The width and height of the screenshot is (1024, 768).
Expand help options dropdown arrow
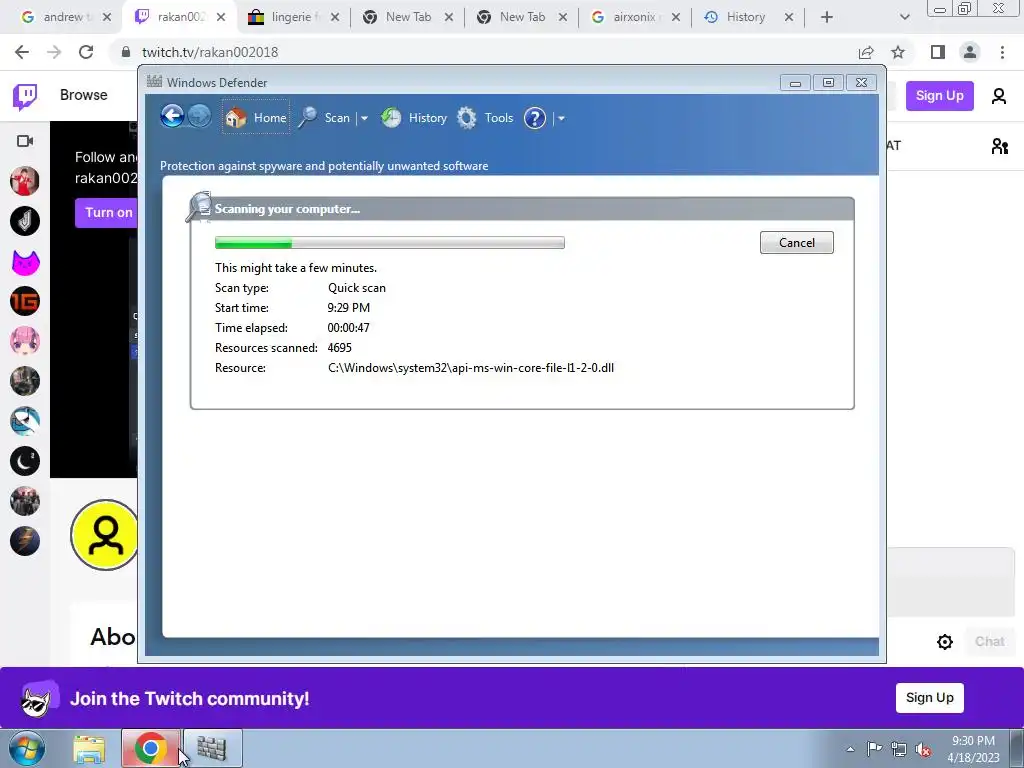(561, 118)
